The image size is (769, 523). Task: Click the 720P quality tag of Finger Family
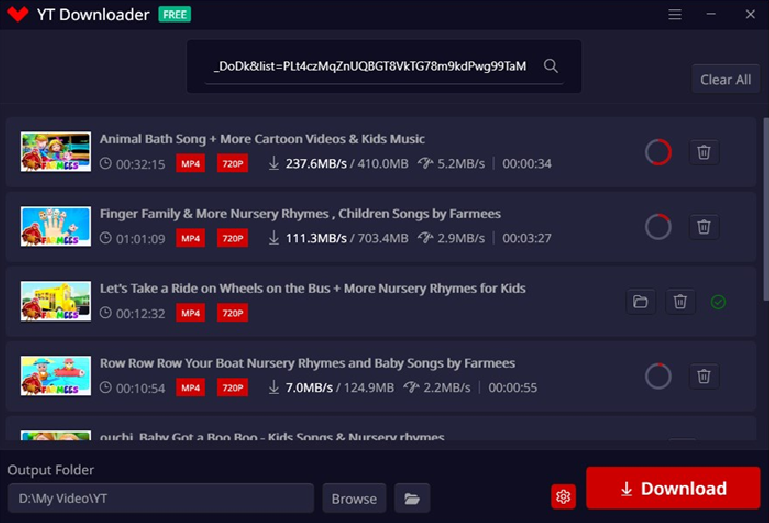point(232,238)
